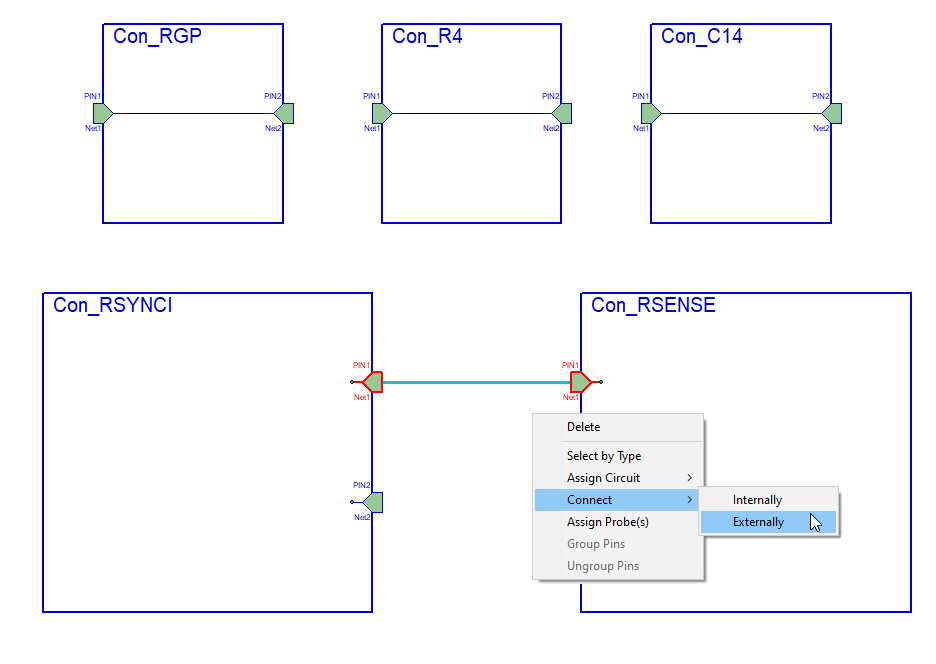Image resolution: width=936 pixels, height=664 pixels.
Task: Select Externally from Connect submenu
Action: click(x=758, y=522)
